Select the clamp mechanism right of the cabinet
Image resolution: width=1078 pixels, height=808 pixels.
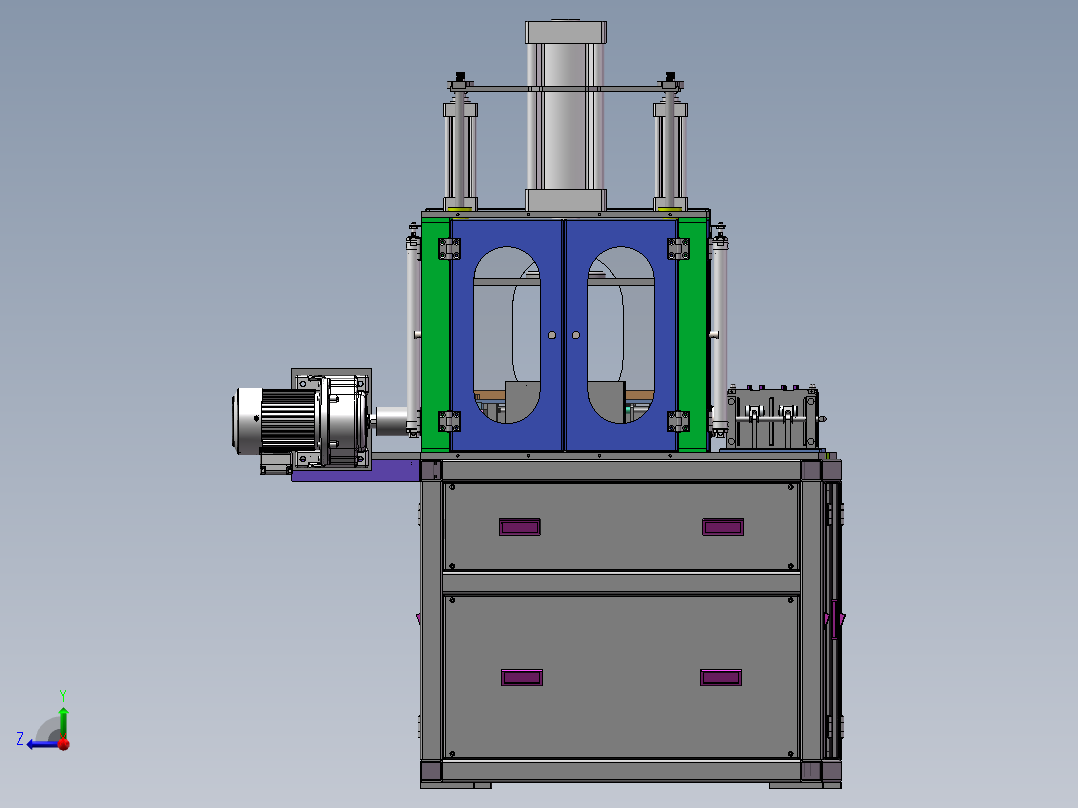pyautogui.click(x=773, y=417)
